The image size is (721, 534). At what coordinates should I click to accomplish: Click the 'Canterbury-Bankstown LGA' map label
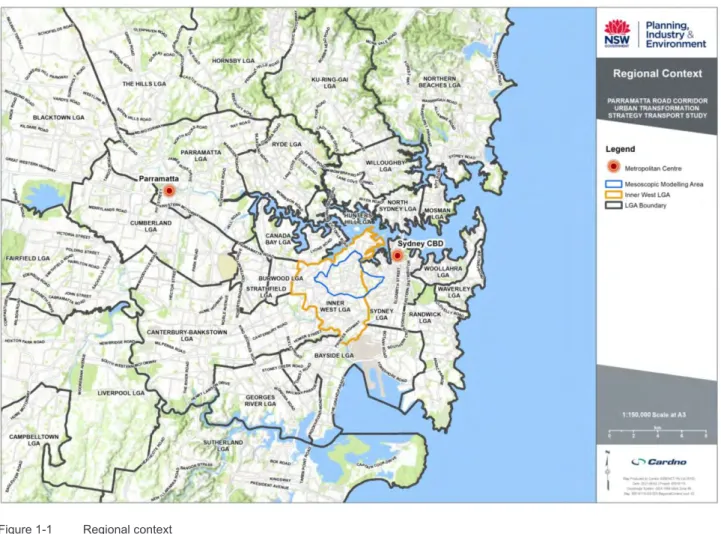[187, 335]
